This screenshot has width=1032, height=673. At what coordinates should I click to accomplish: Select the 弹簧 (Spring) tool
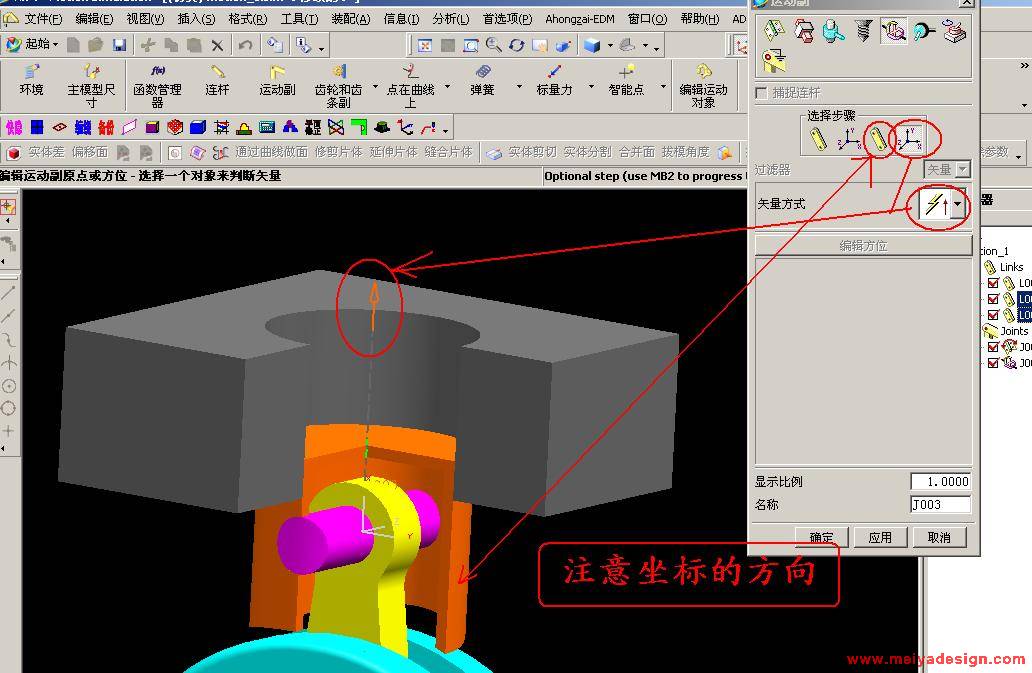(482, 80)
